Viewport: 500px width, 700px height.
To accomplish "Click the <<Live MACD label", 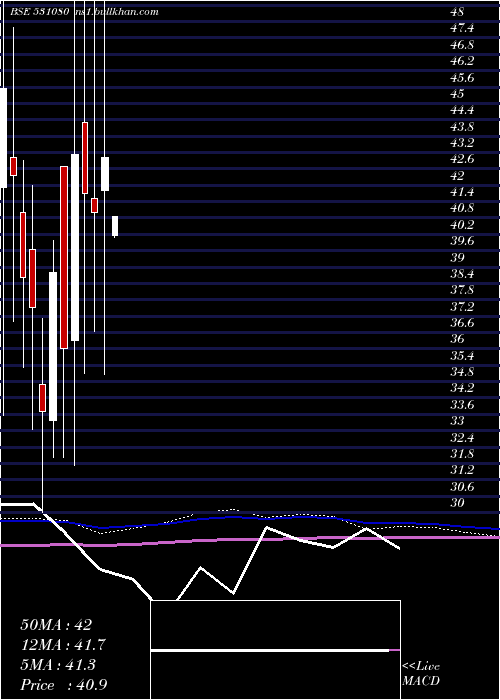I will pos(421,674).
